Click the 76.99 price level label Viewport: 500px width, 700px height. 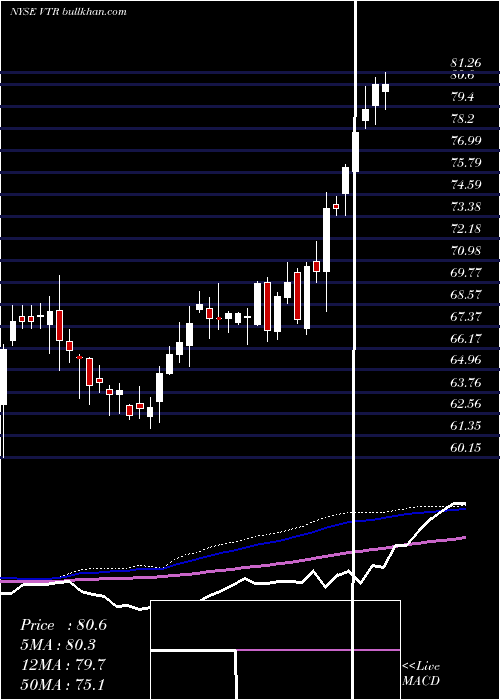[x=466, y=141]
